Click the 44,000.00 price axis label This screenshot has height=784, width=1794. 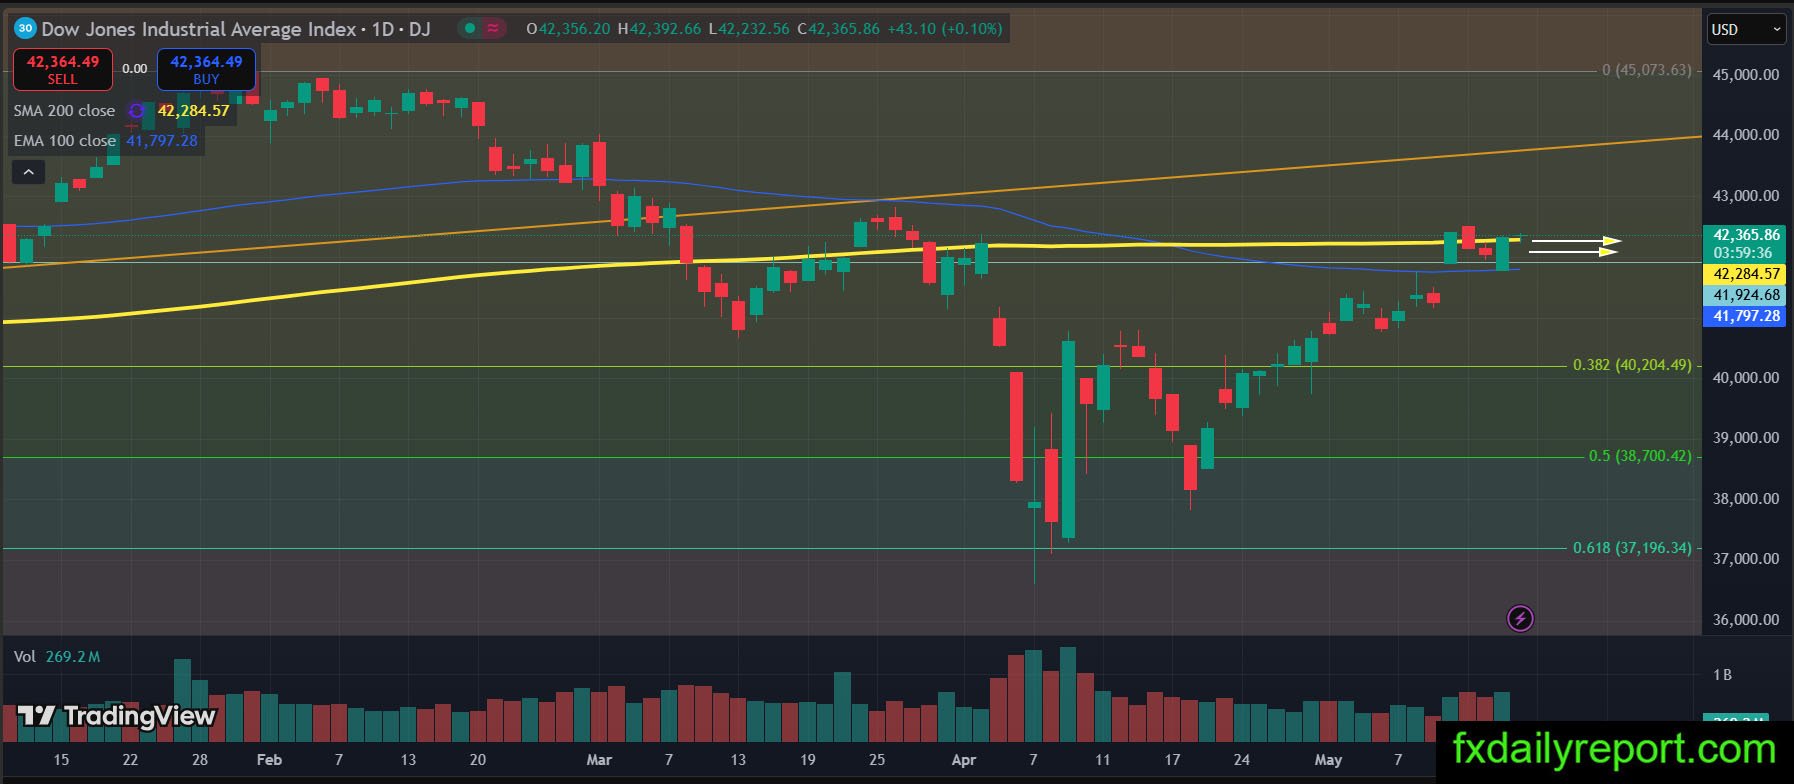[x=1746, y=135]
